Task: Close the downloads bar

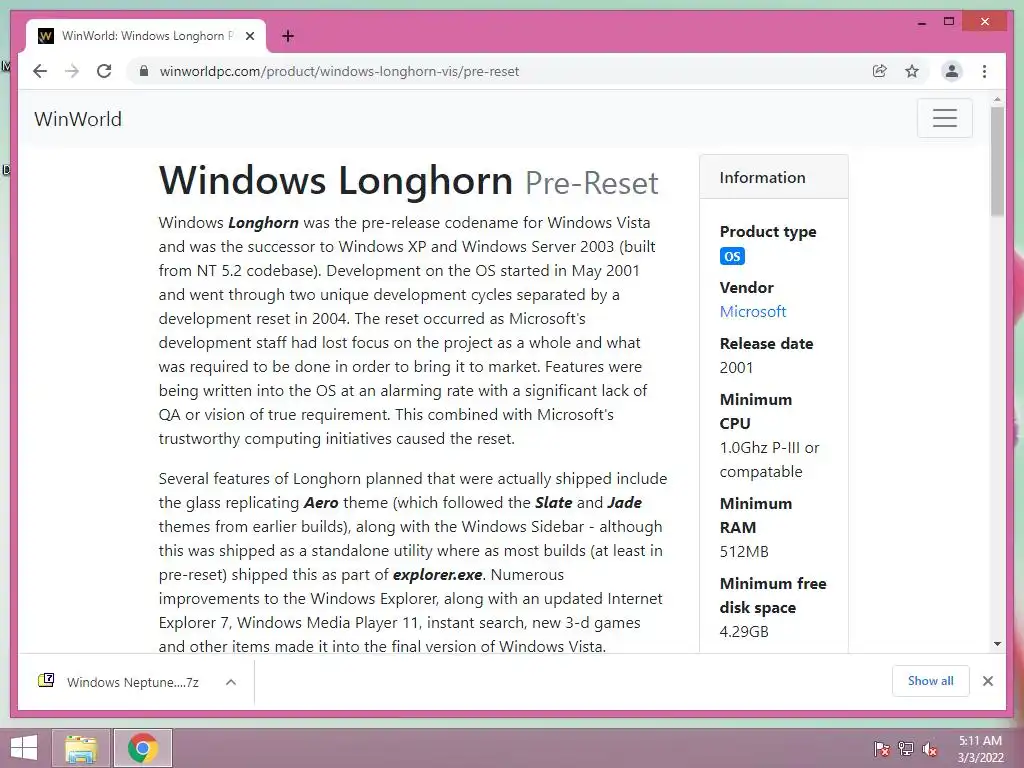Action: click(987, 681)
